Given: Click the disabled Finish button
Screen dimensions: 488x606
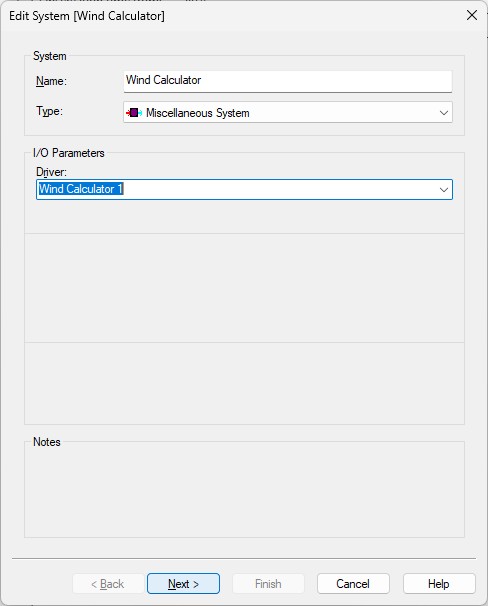Looking at the screenshot, I should (x=268, y=584).
